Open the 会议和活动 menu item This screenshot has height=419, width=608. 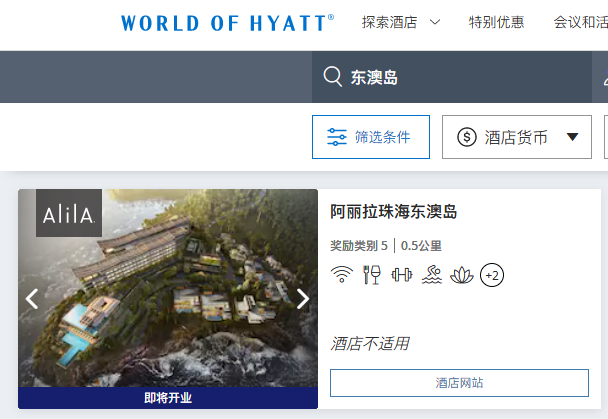(580, 22)
